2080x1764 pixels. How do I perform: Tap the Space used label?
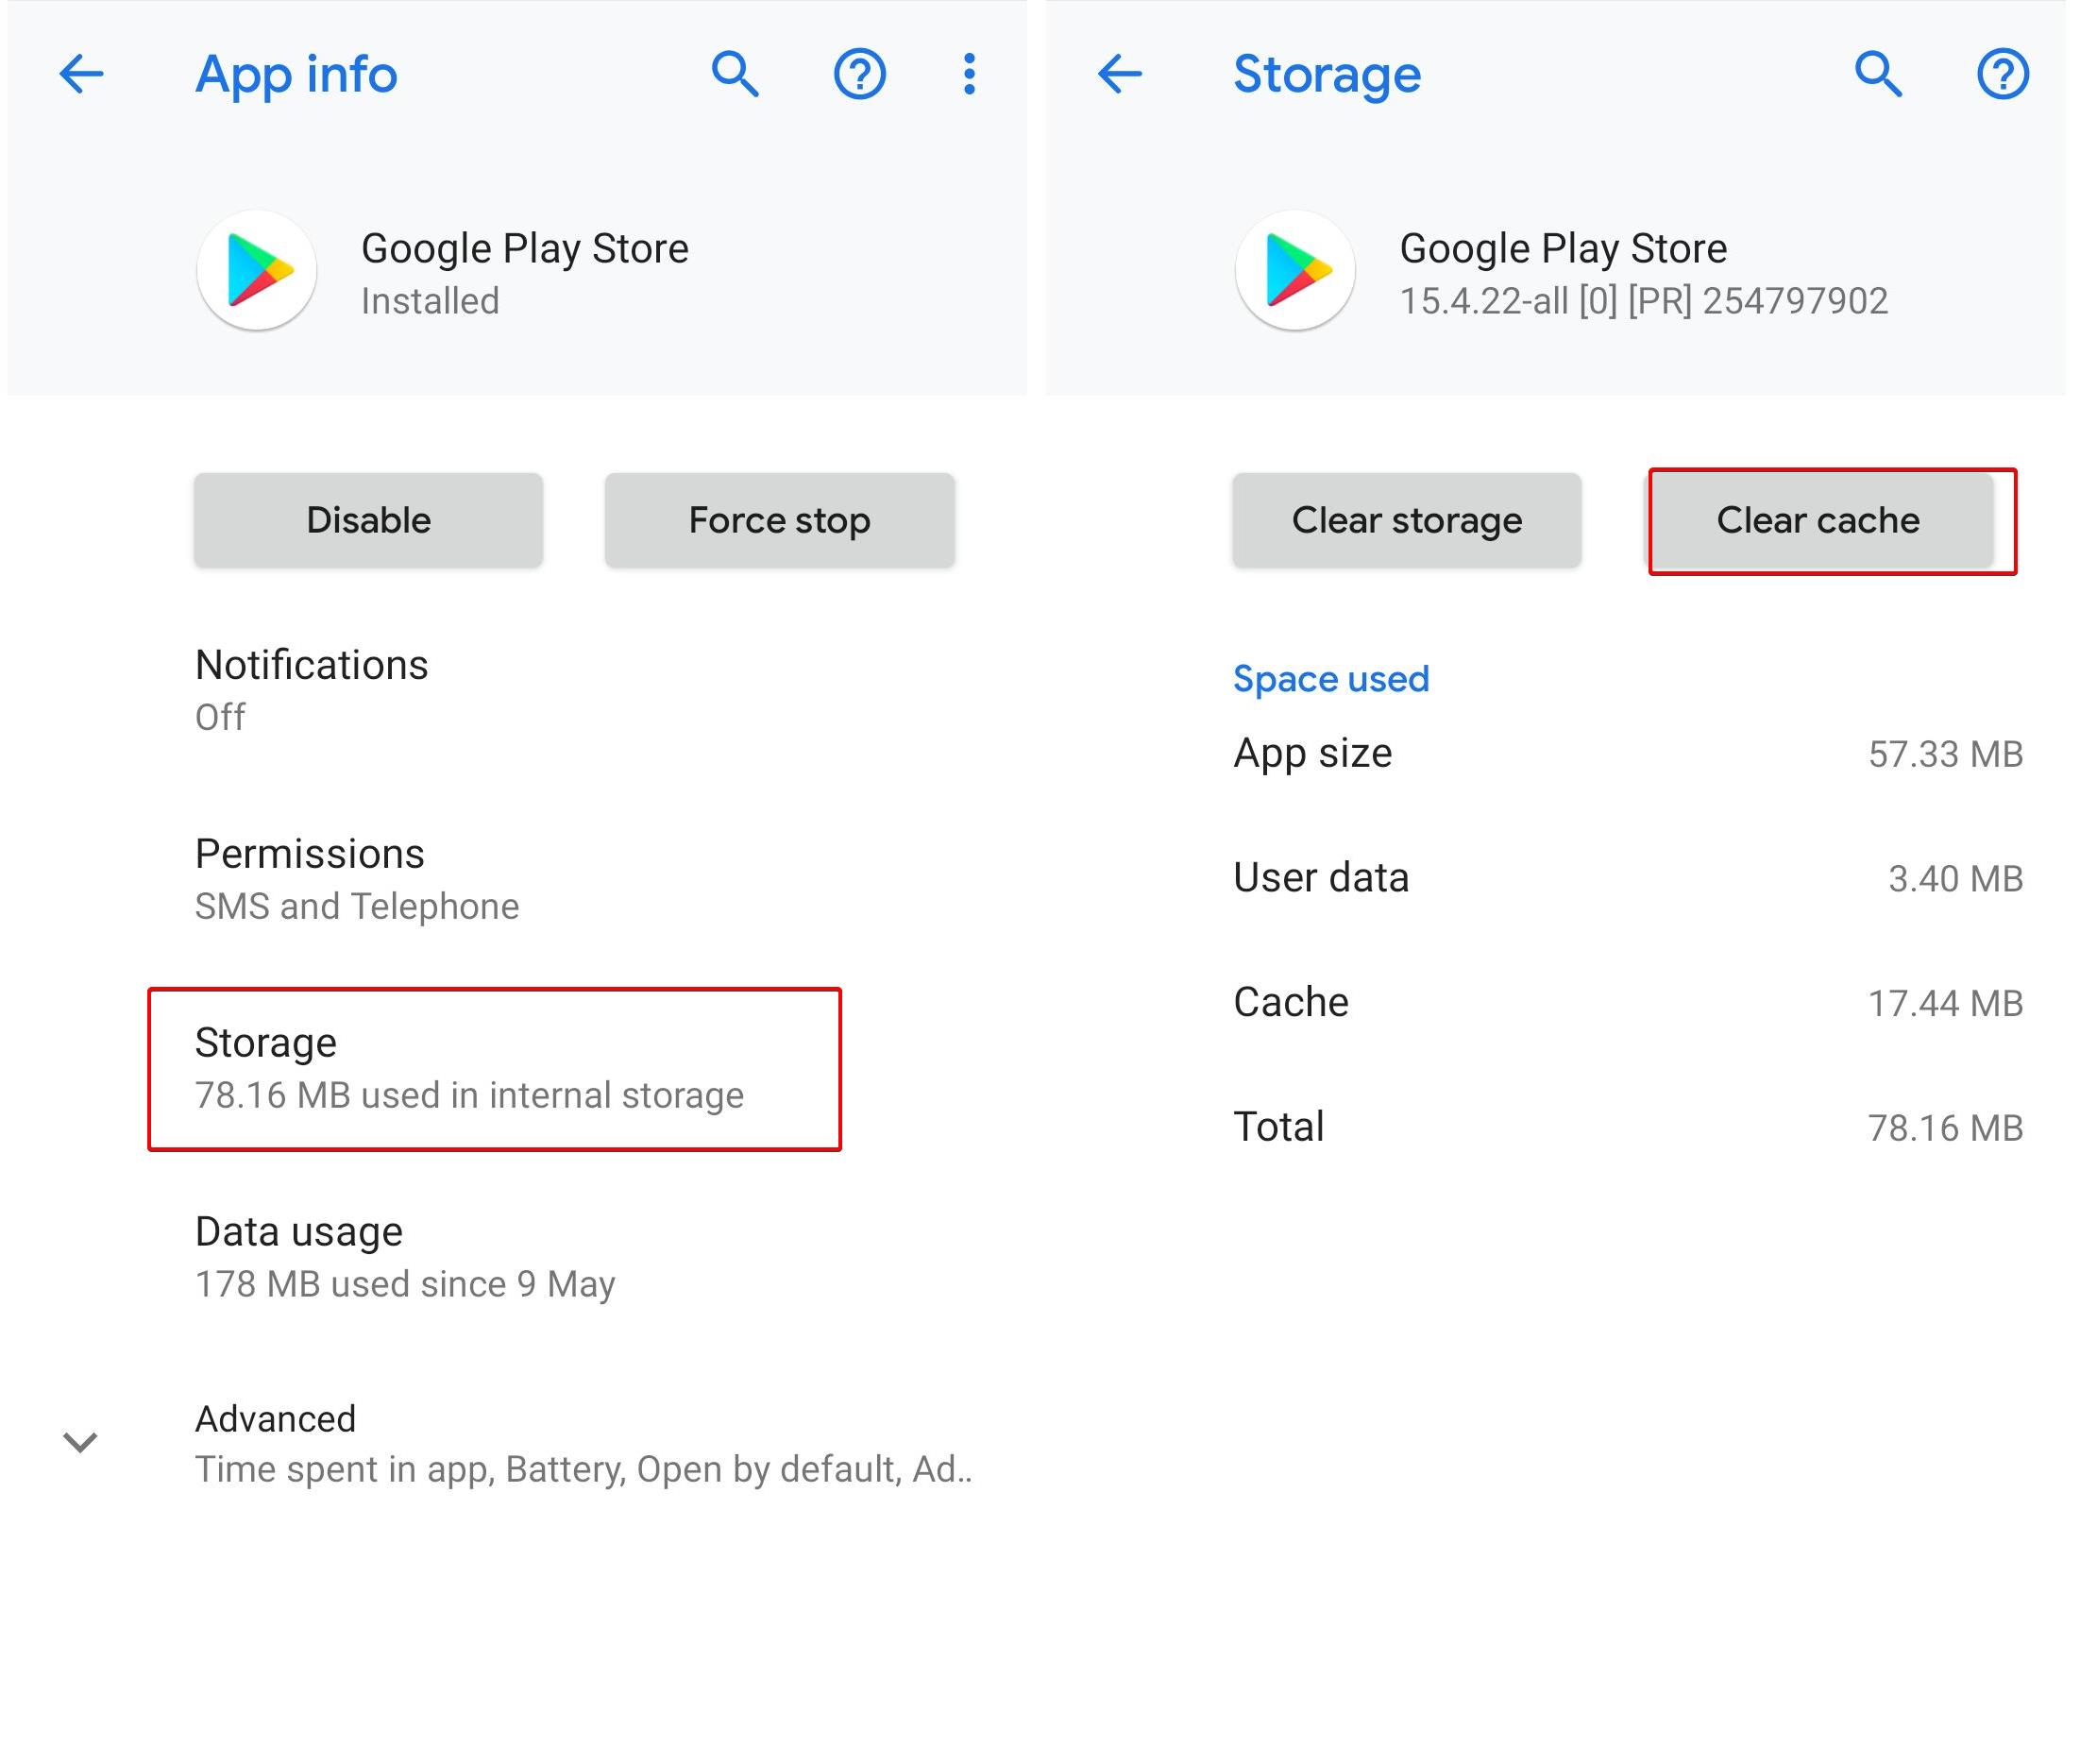click(x=1331, y=679)
